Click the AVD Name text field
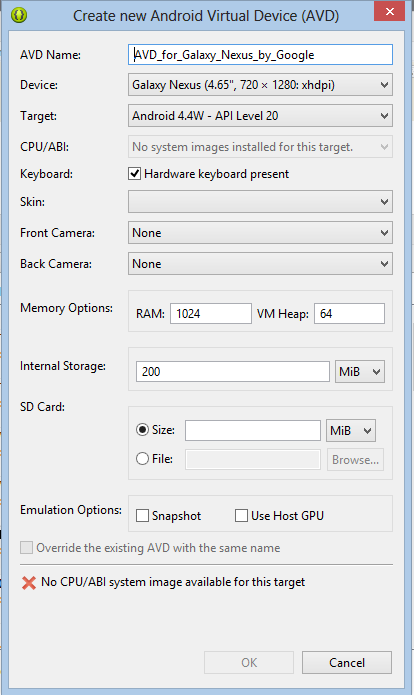Image resolution: width=414 pixels, height=695 pixels. 260,55
